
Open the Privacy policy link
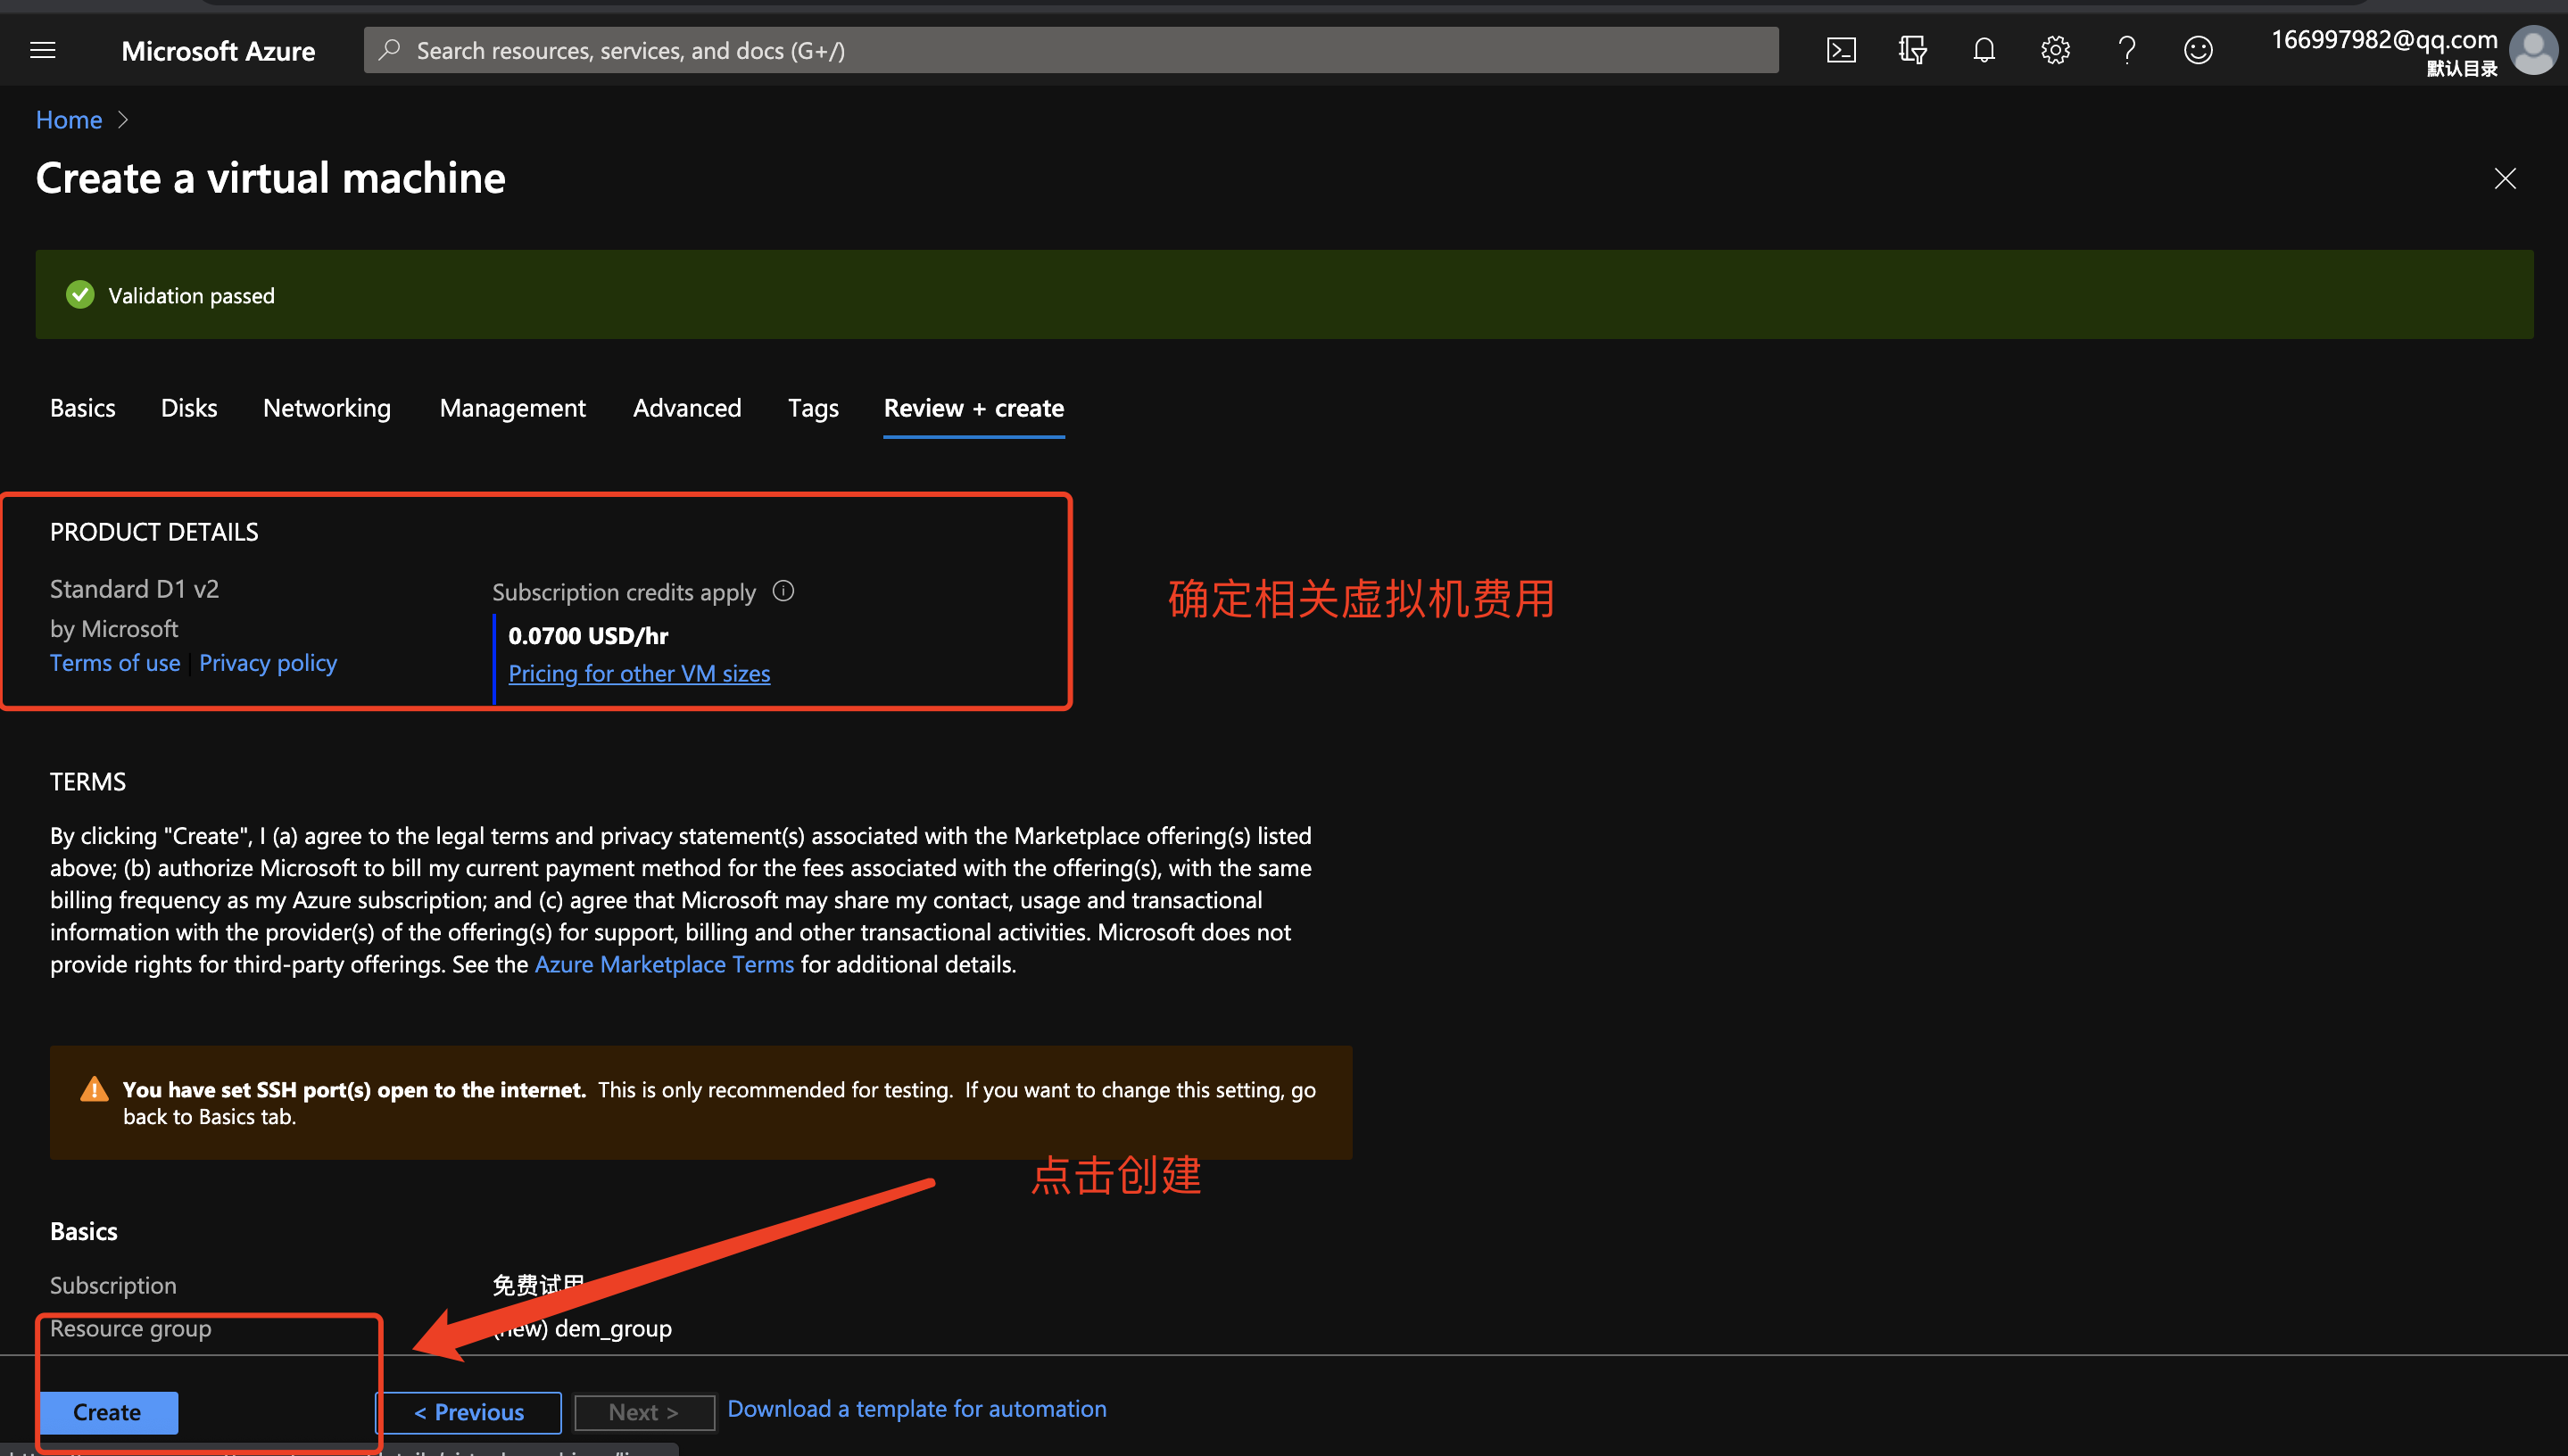click(268, 663)
